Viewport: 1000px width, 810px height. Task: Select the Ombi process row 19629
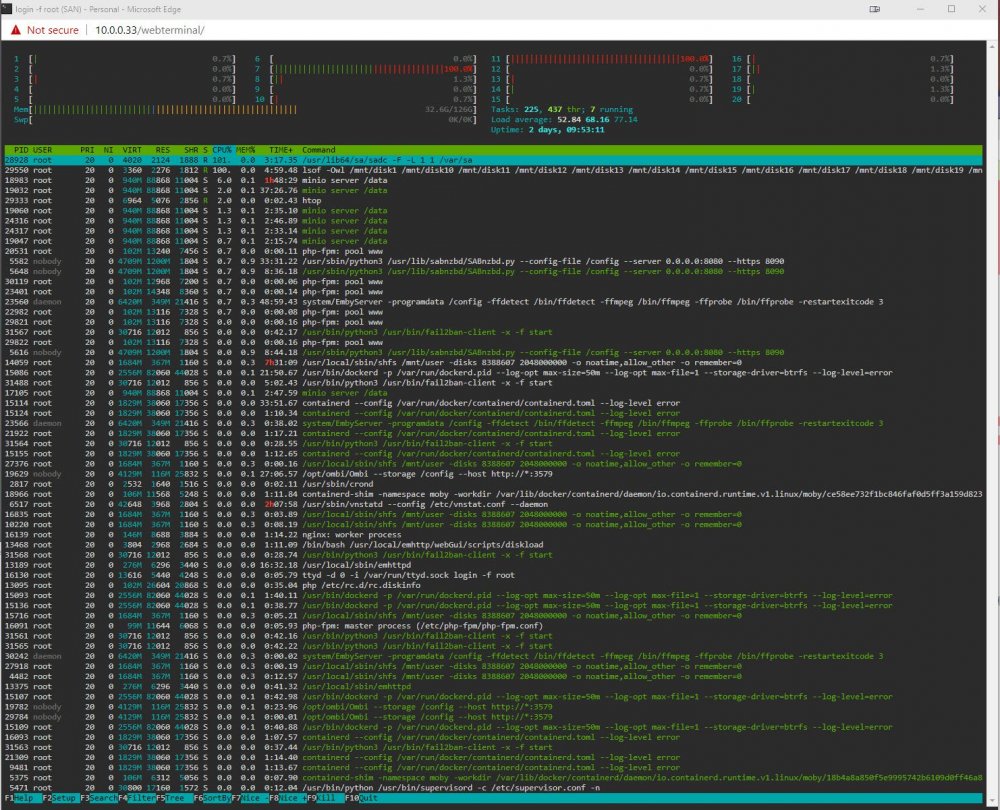[x=493, y=474]
